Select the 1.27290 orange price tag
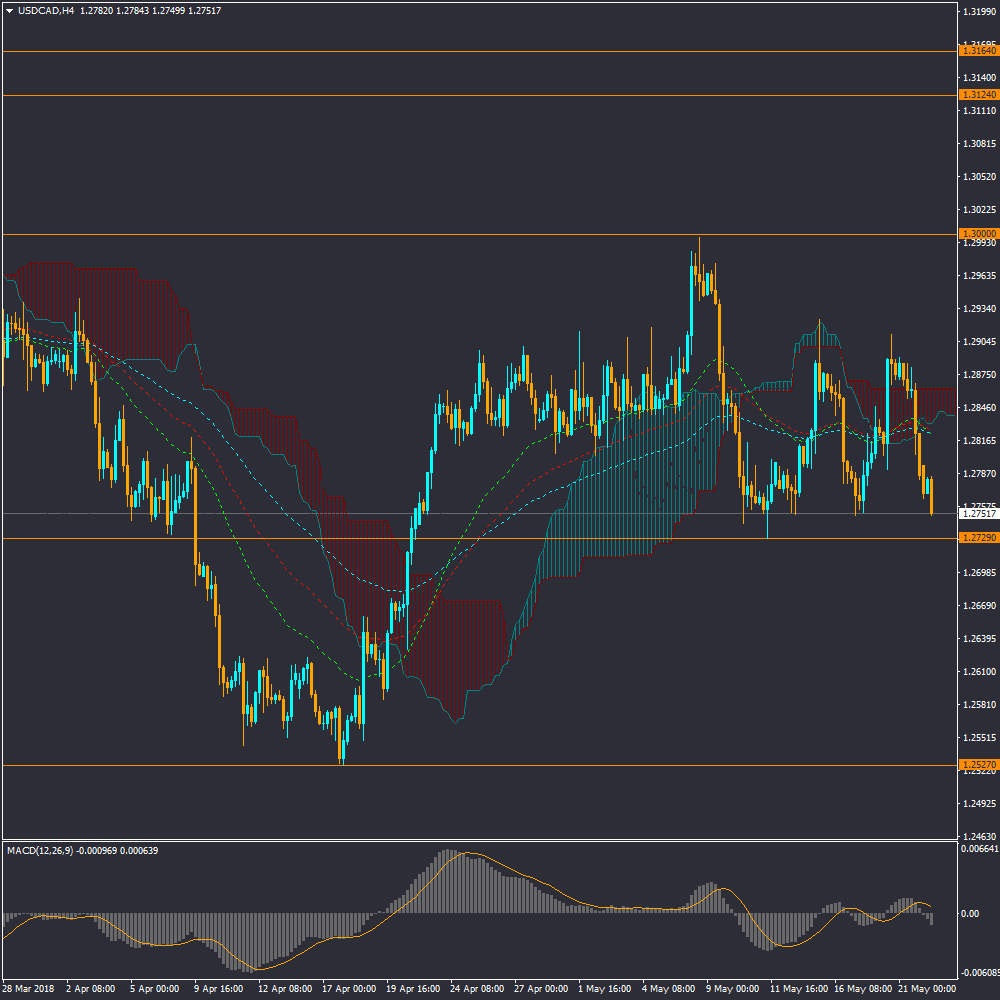The width and height of the screenshot is (1000, 1000). [977, 538]
